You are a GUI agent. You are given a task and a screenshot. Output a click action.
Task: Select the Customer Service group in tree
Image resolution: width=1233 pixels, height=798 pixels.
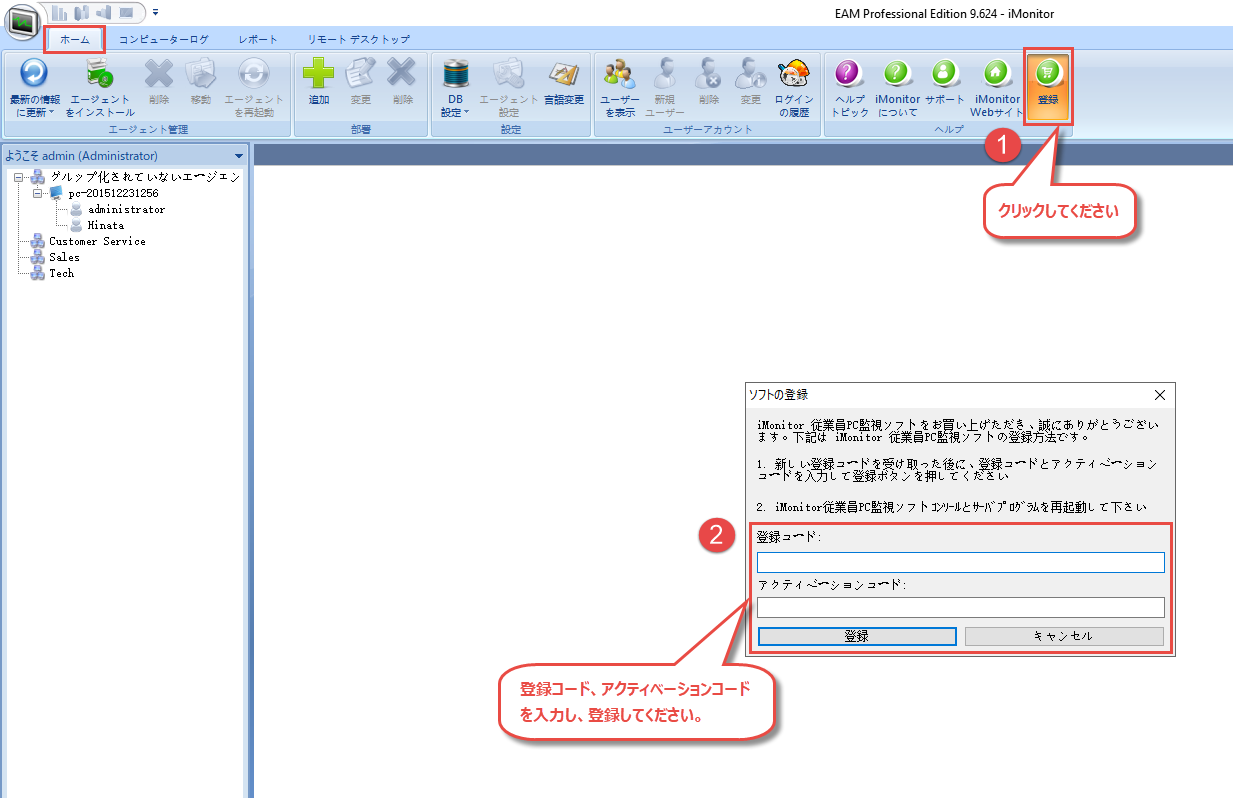(x=97, y=241)
